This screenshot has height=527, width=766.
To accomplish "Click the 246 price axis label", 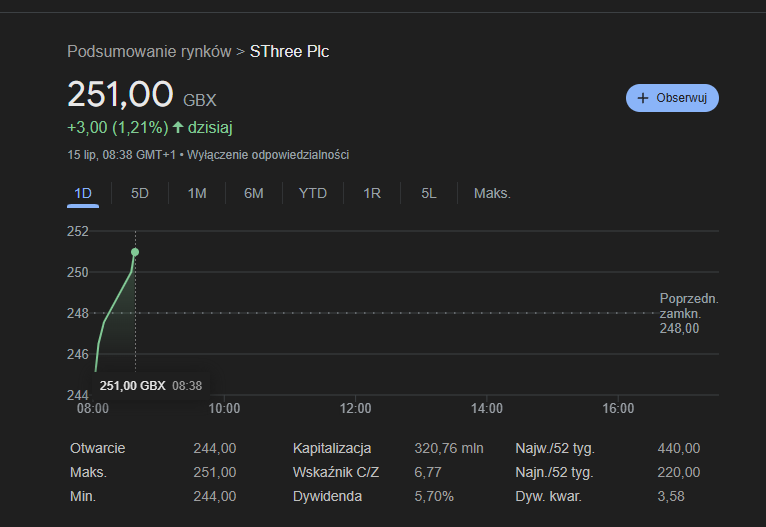I will (78, 354).
